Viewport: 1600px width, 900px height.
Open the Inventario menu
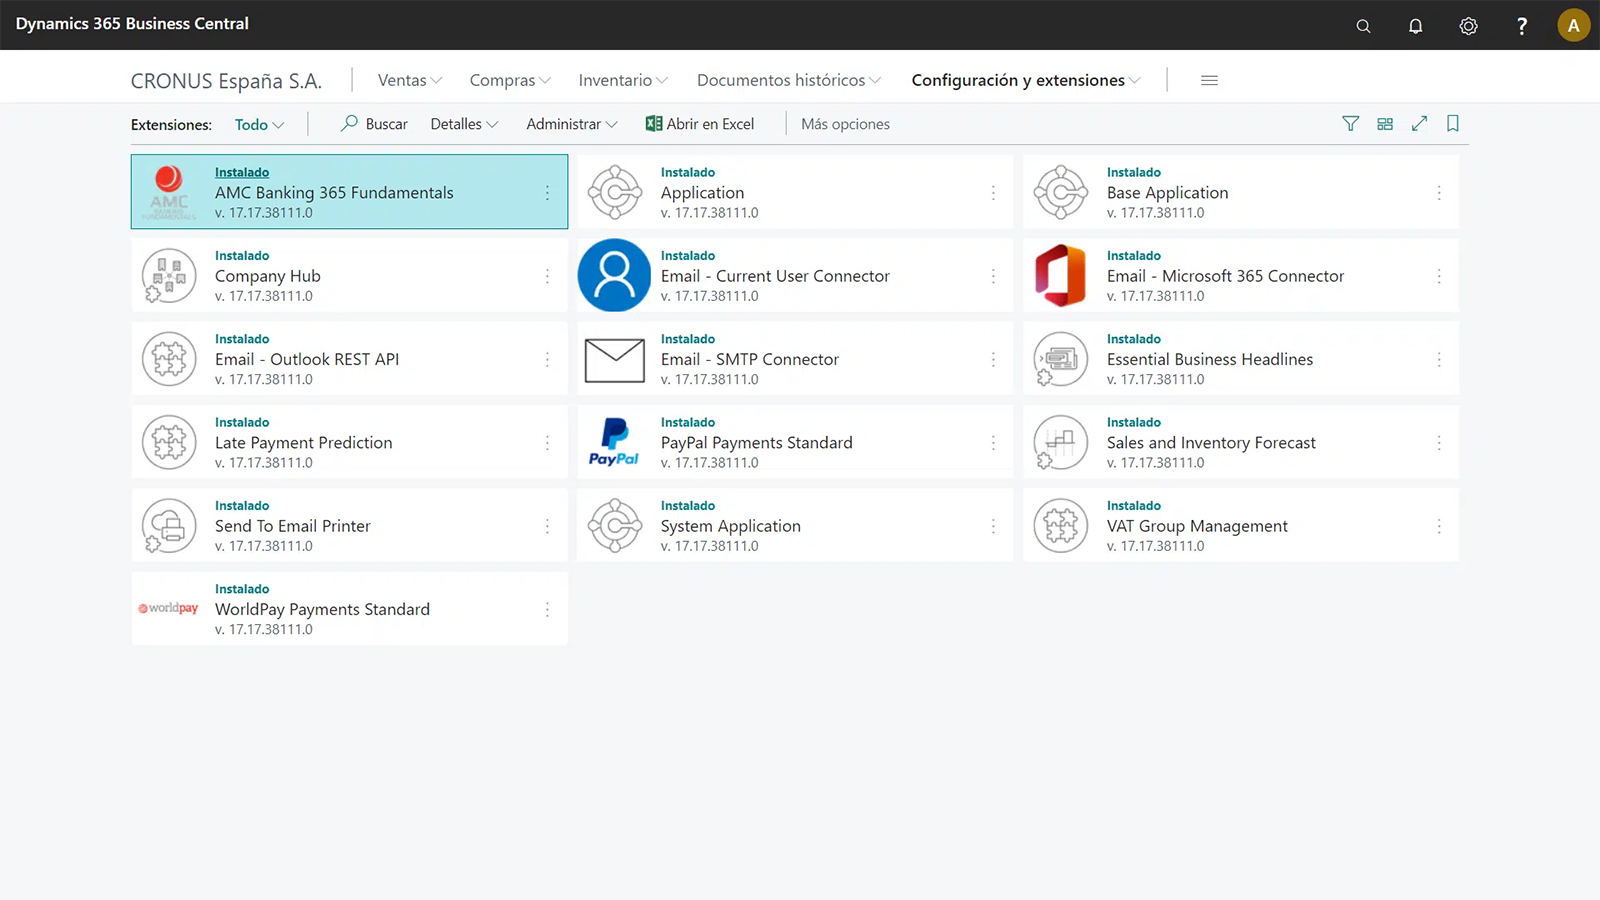(622, 80)
